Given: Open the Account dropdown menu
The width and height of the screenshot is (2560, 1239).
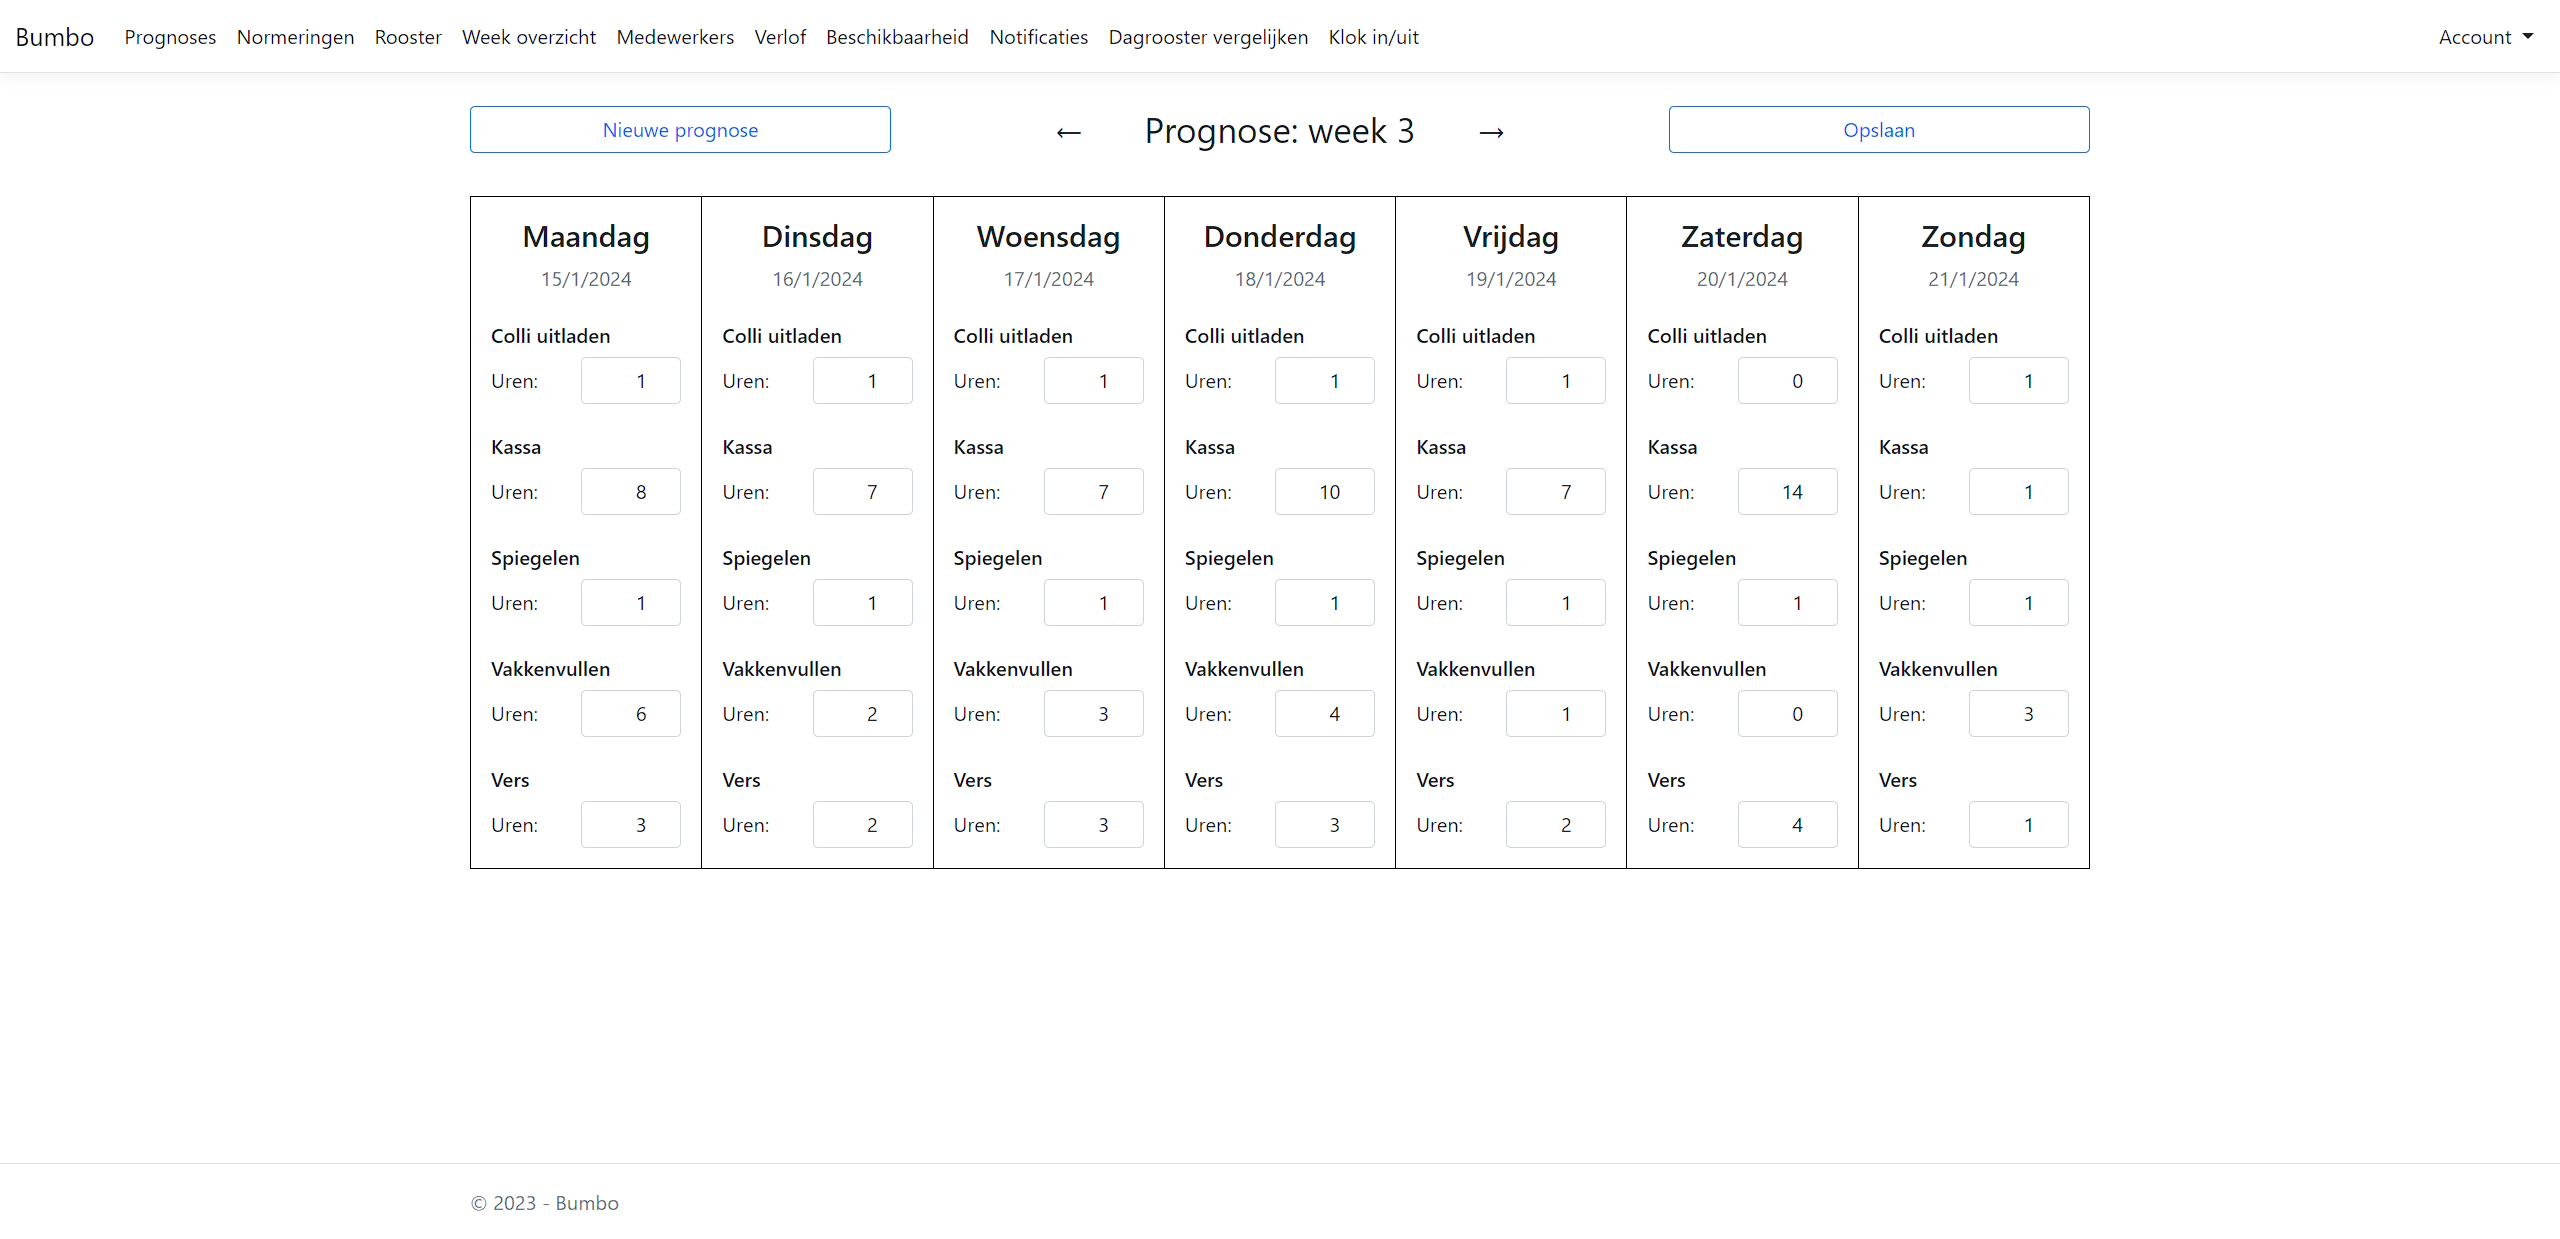Looking at the screenshot, I should click(2487, 37).
